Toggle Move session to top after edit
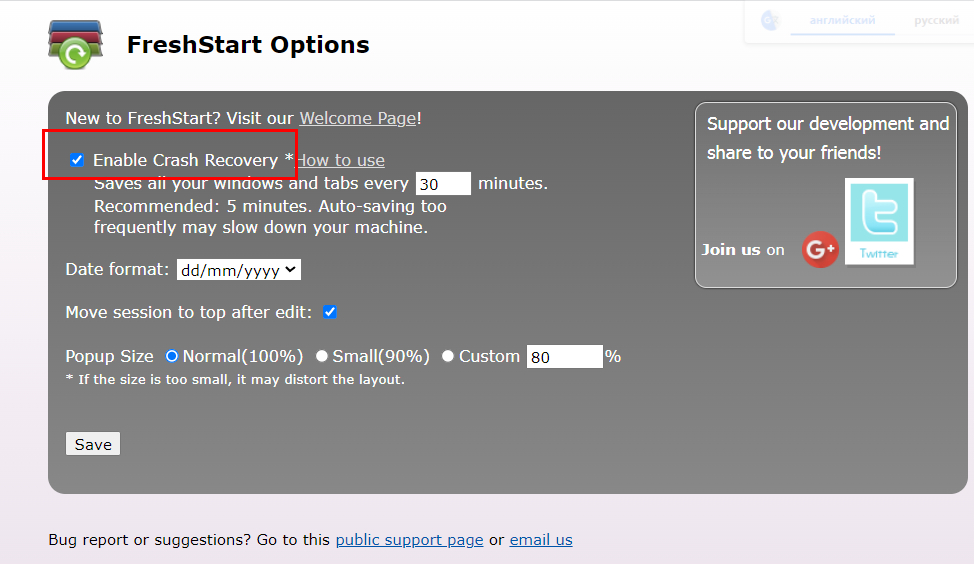 coord(330,312)
